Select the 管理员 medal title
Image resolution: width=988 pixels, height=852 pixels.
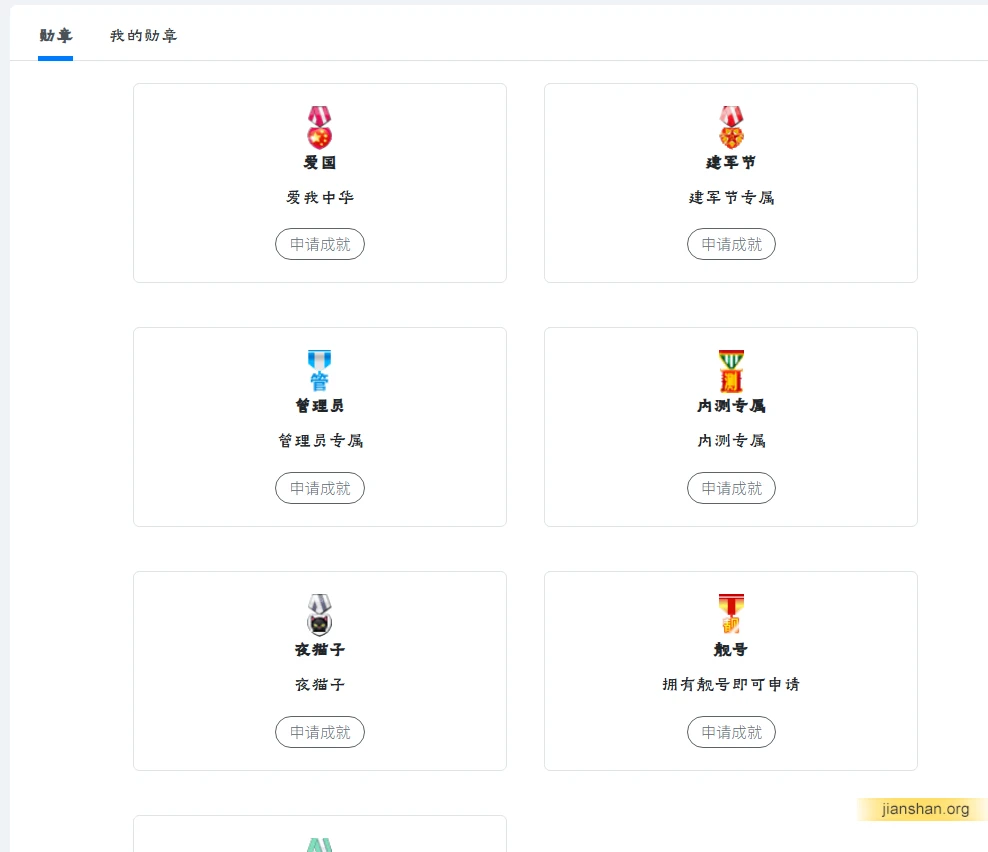pyautogui.click(x=319, y=406)
